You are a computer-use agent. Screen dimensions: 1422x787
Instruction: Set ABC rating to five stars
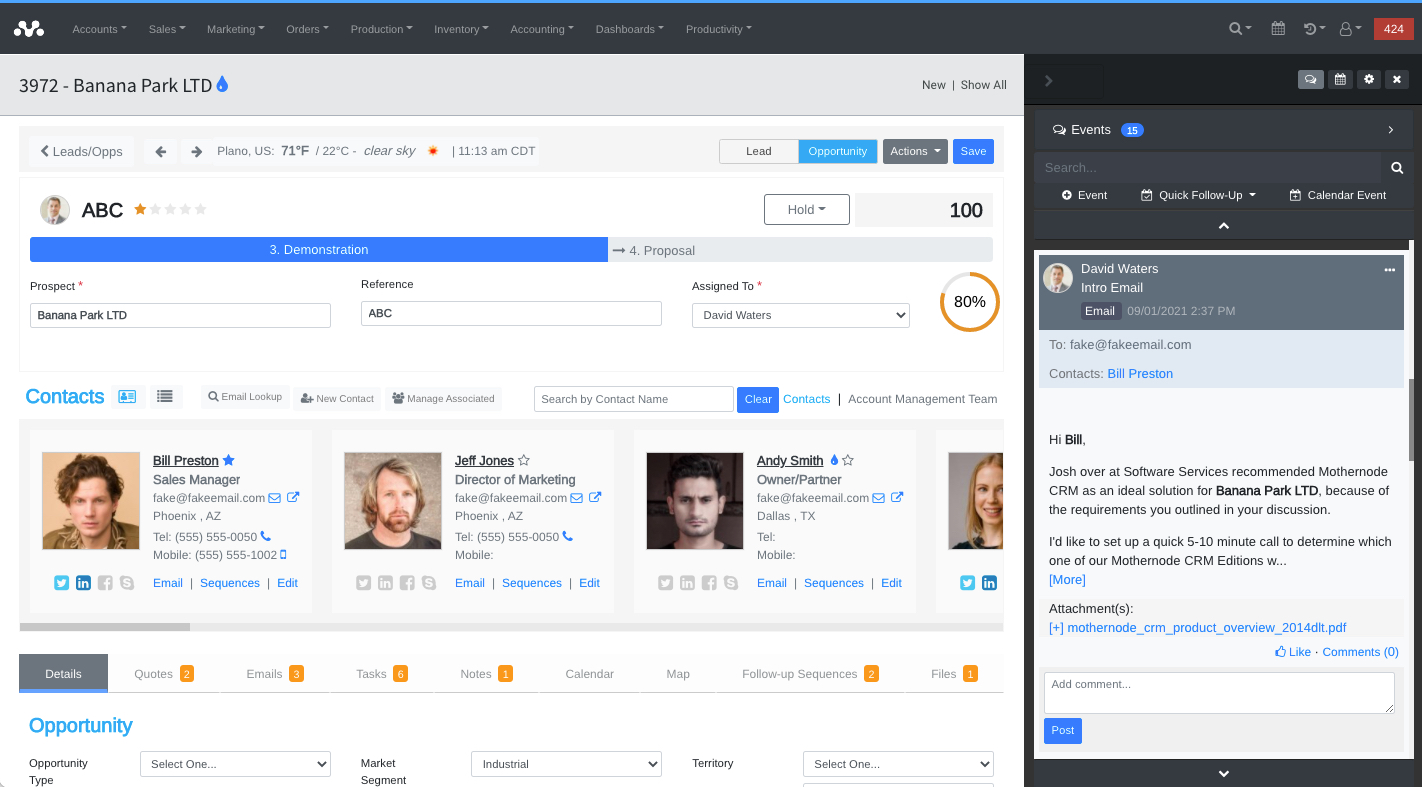(201, 209)
